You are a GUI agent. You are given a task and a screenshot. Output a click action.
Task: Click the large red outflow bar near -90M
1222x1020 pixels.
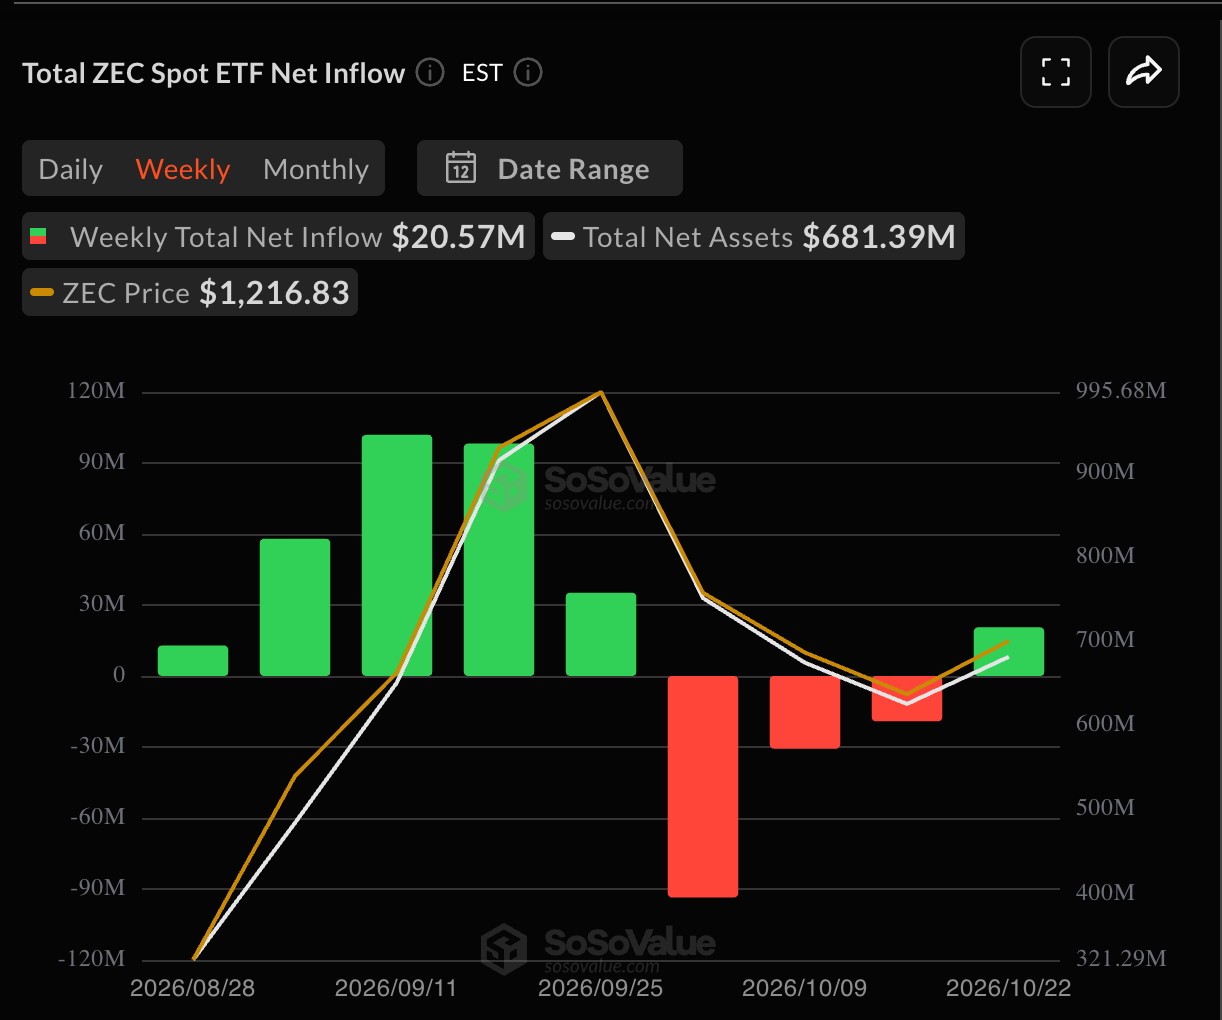point(703,786)
